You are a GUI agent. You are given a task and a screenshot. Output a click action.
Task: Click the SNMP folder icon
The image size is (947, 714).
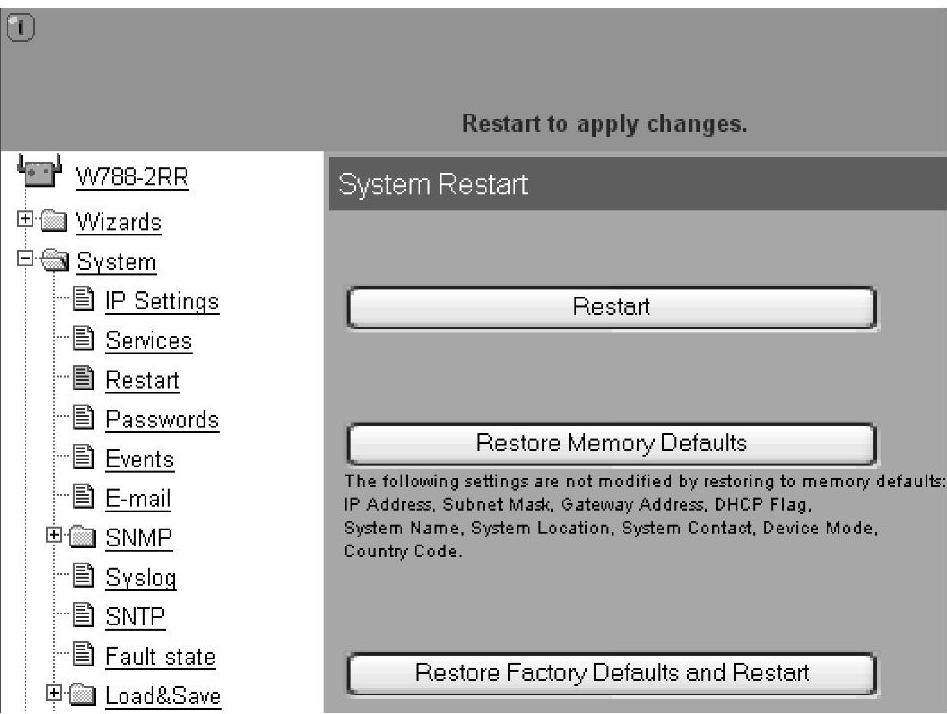(82, 536)
